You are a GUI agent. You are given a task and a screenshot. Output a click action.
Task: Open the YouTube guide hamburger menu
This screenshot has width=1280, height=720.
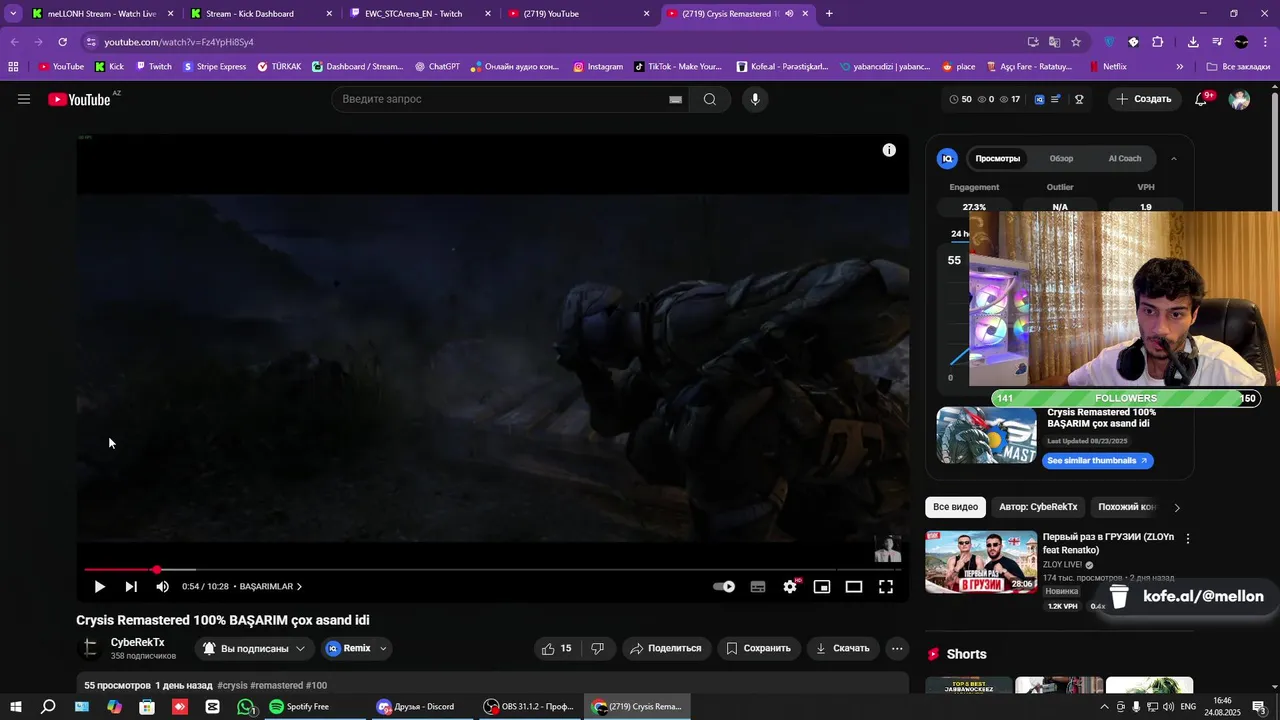(24, 99)
